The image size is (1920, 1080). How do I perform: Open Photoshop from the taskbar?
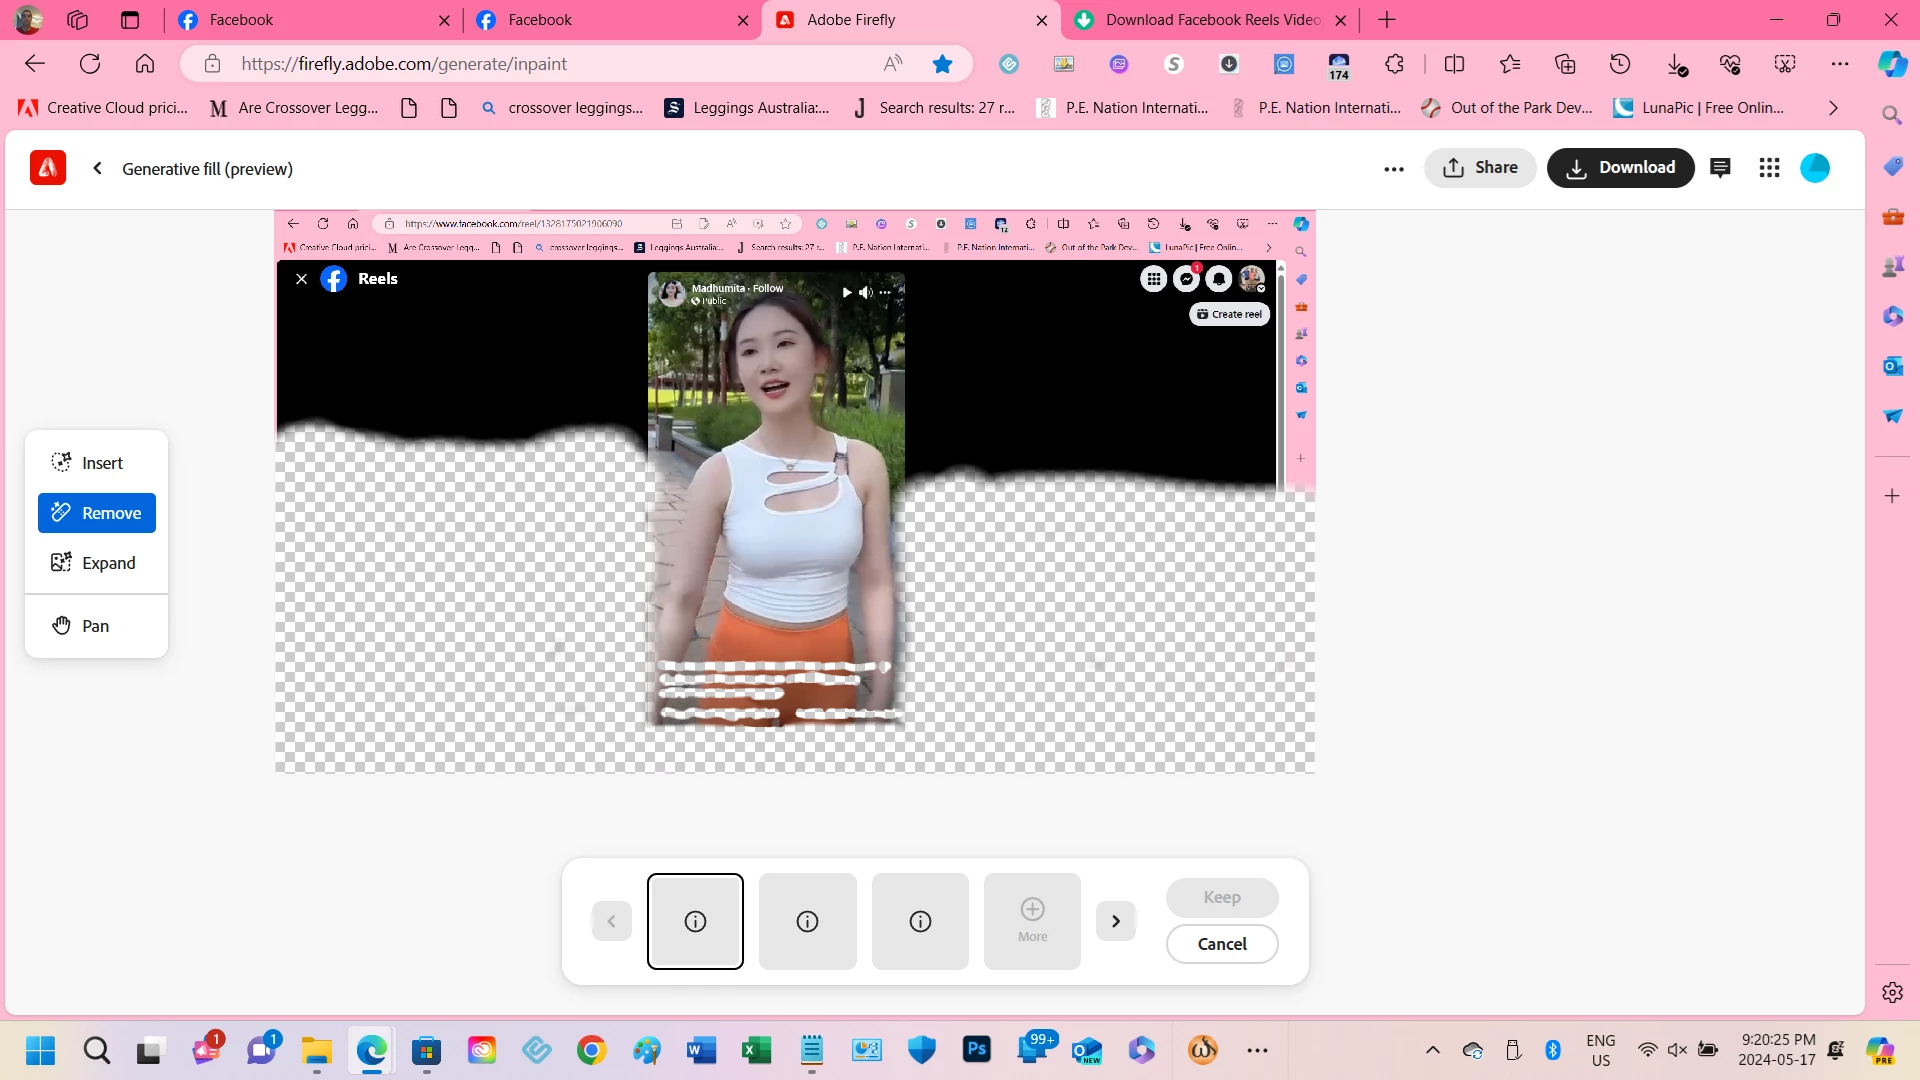tap(976, 1050)
